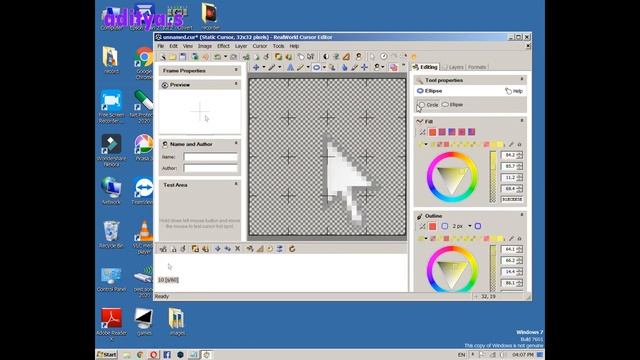Open Adobe Reader desktop shortcut
The width and height of the screenshot is (640, 360).
click(x=111, y=324)
